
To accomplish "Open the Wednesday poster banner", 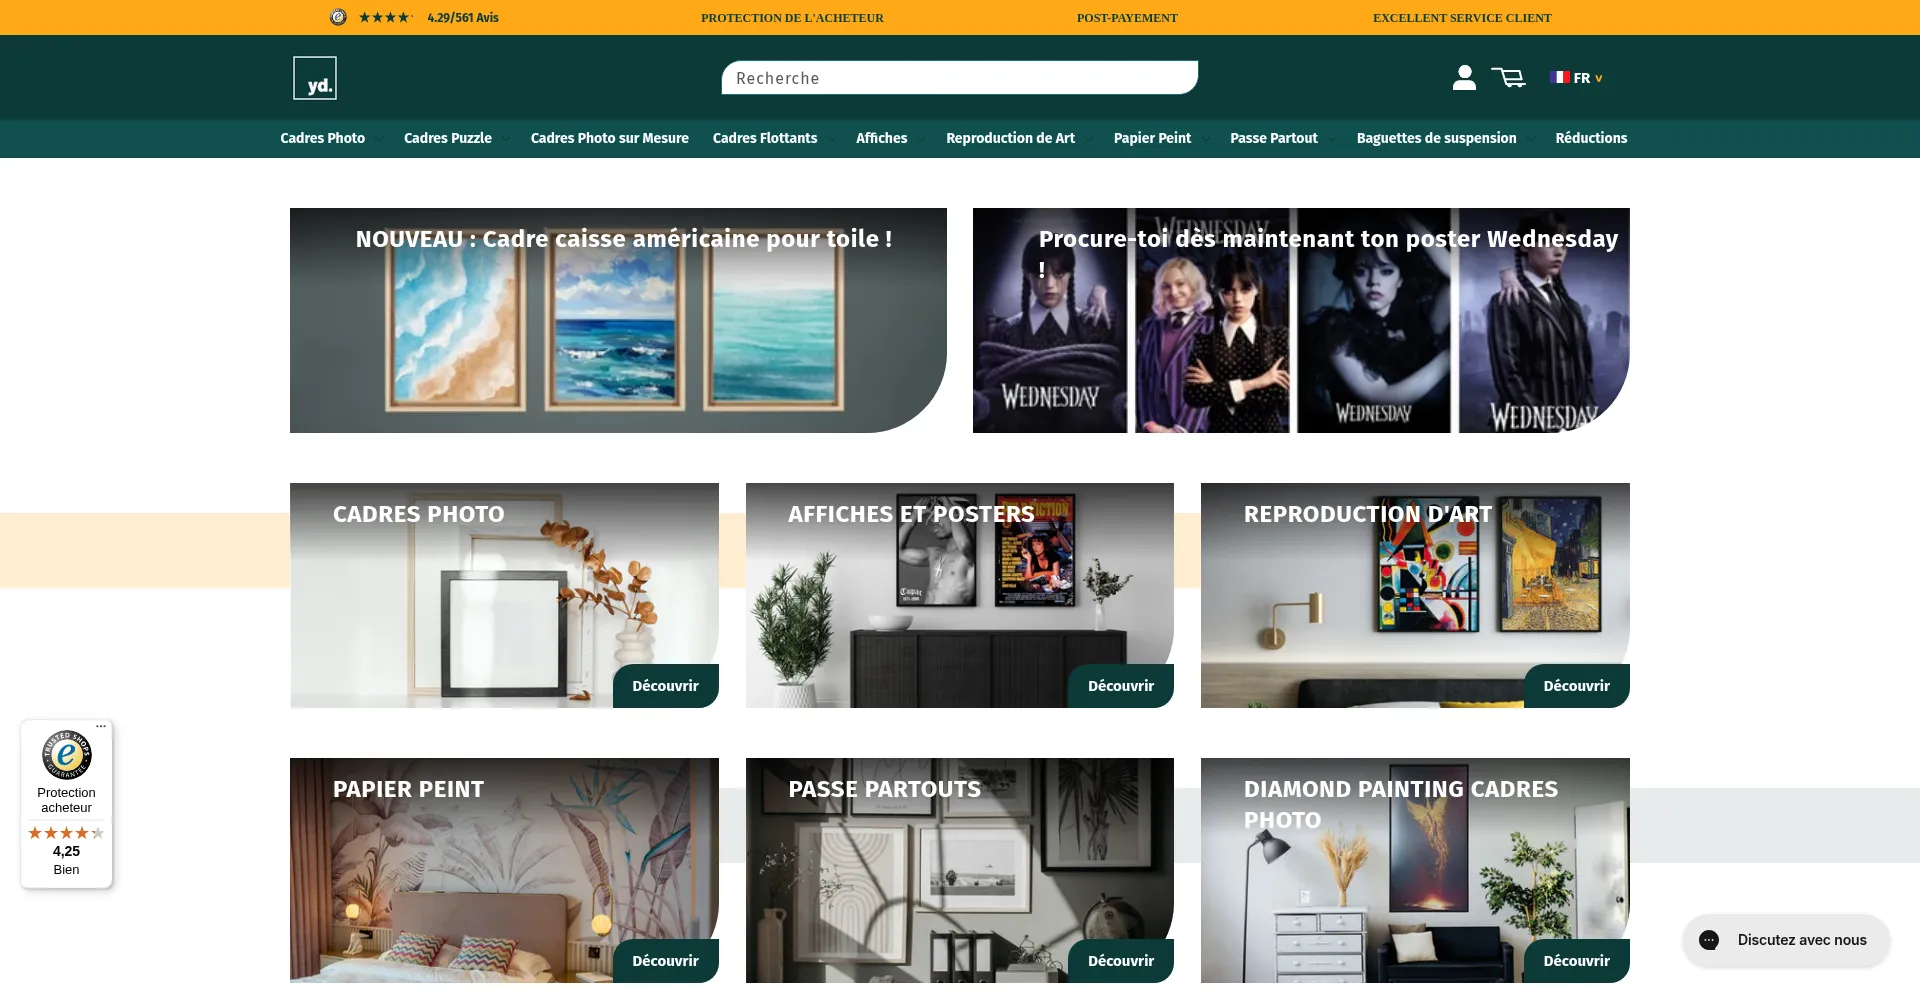I will 1301,320.
